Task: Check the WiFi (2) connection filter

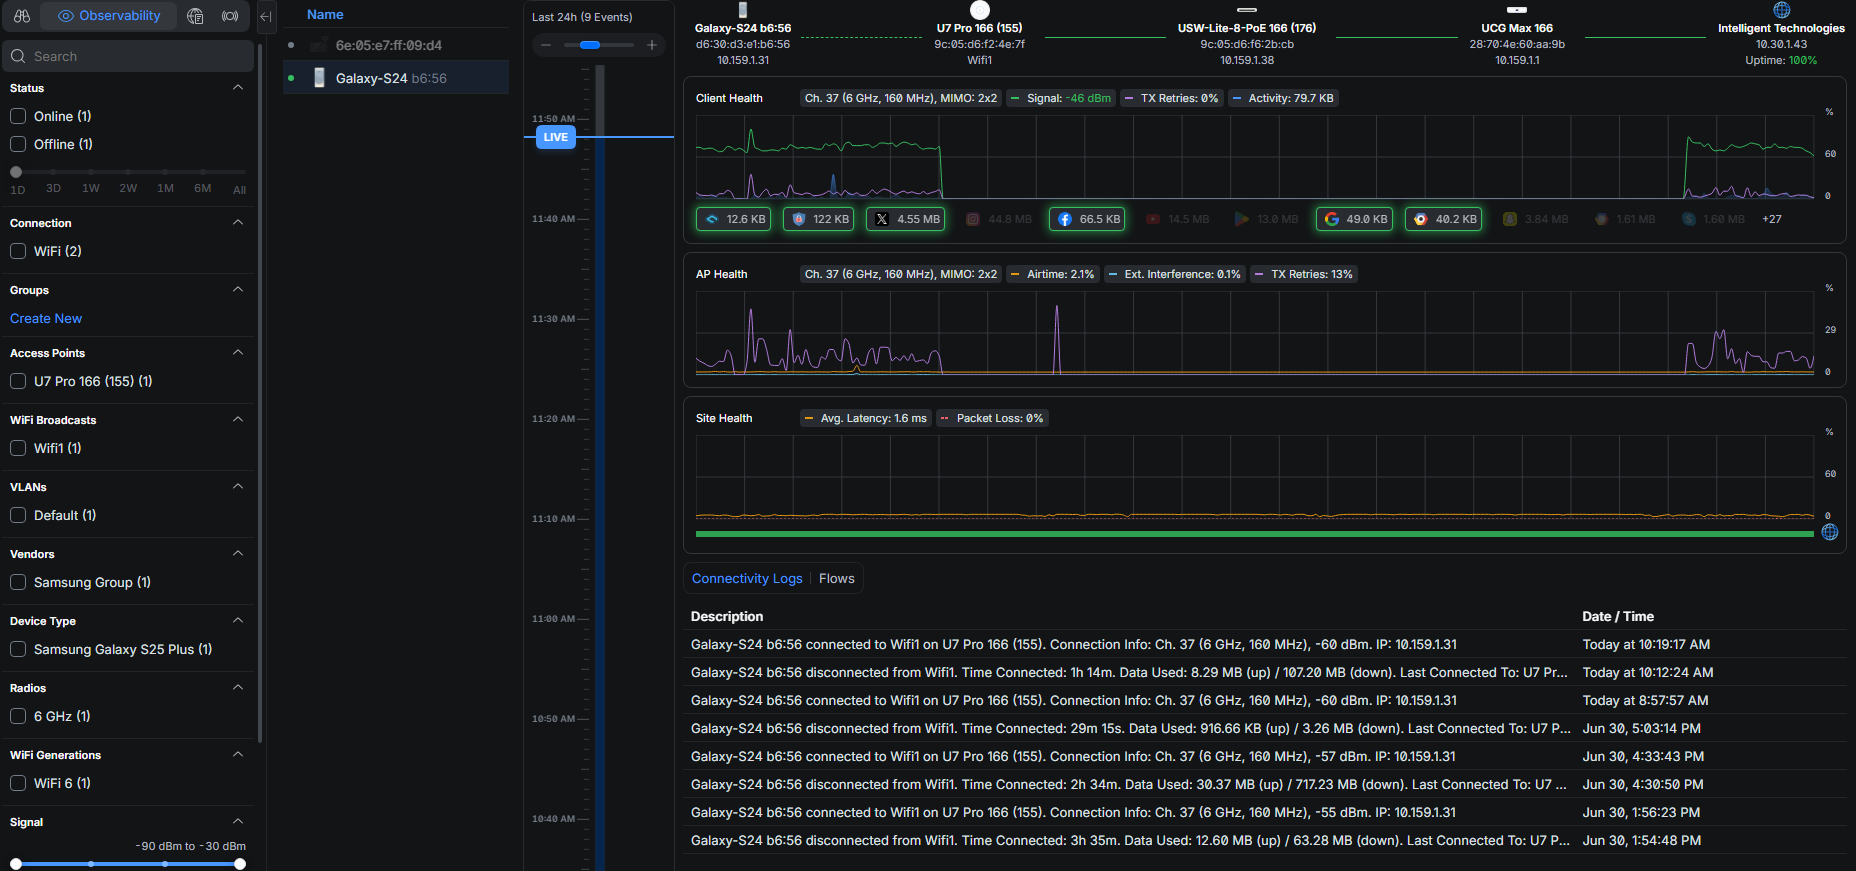Action: tap(18, 251)
